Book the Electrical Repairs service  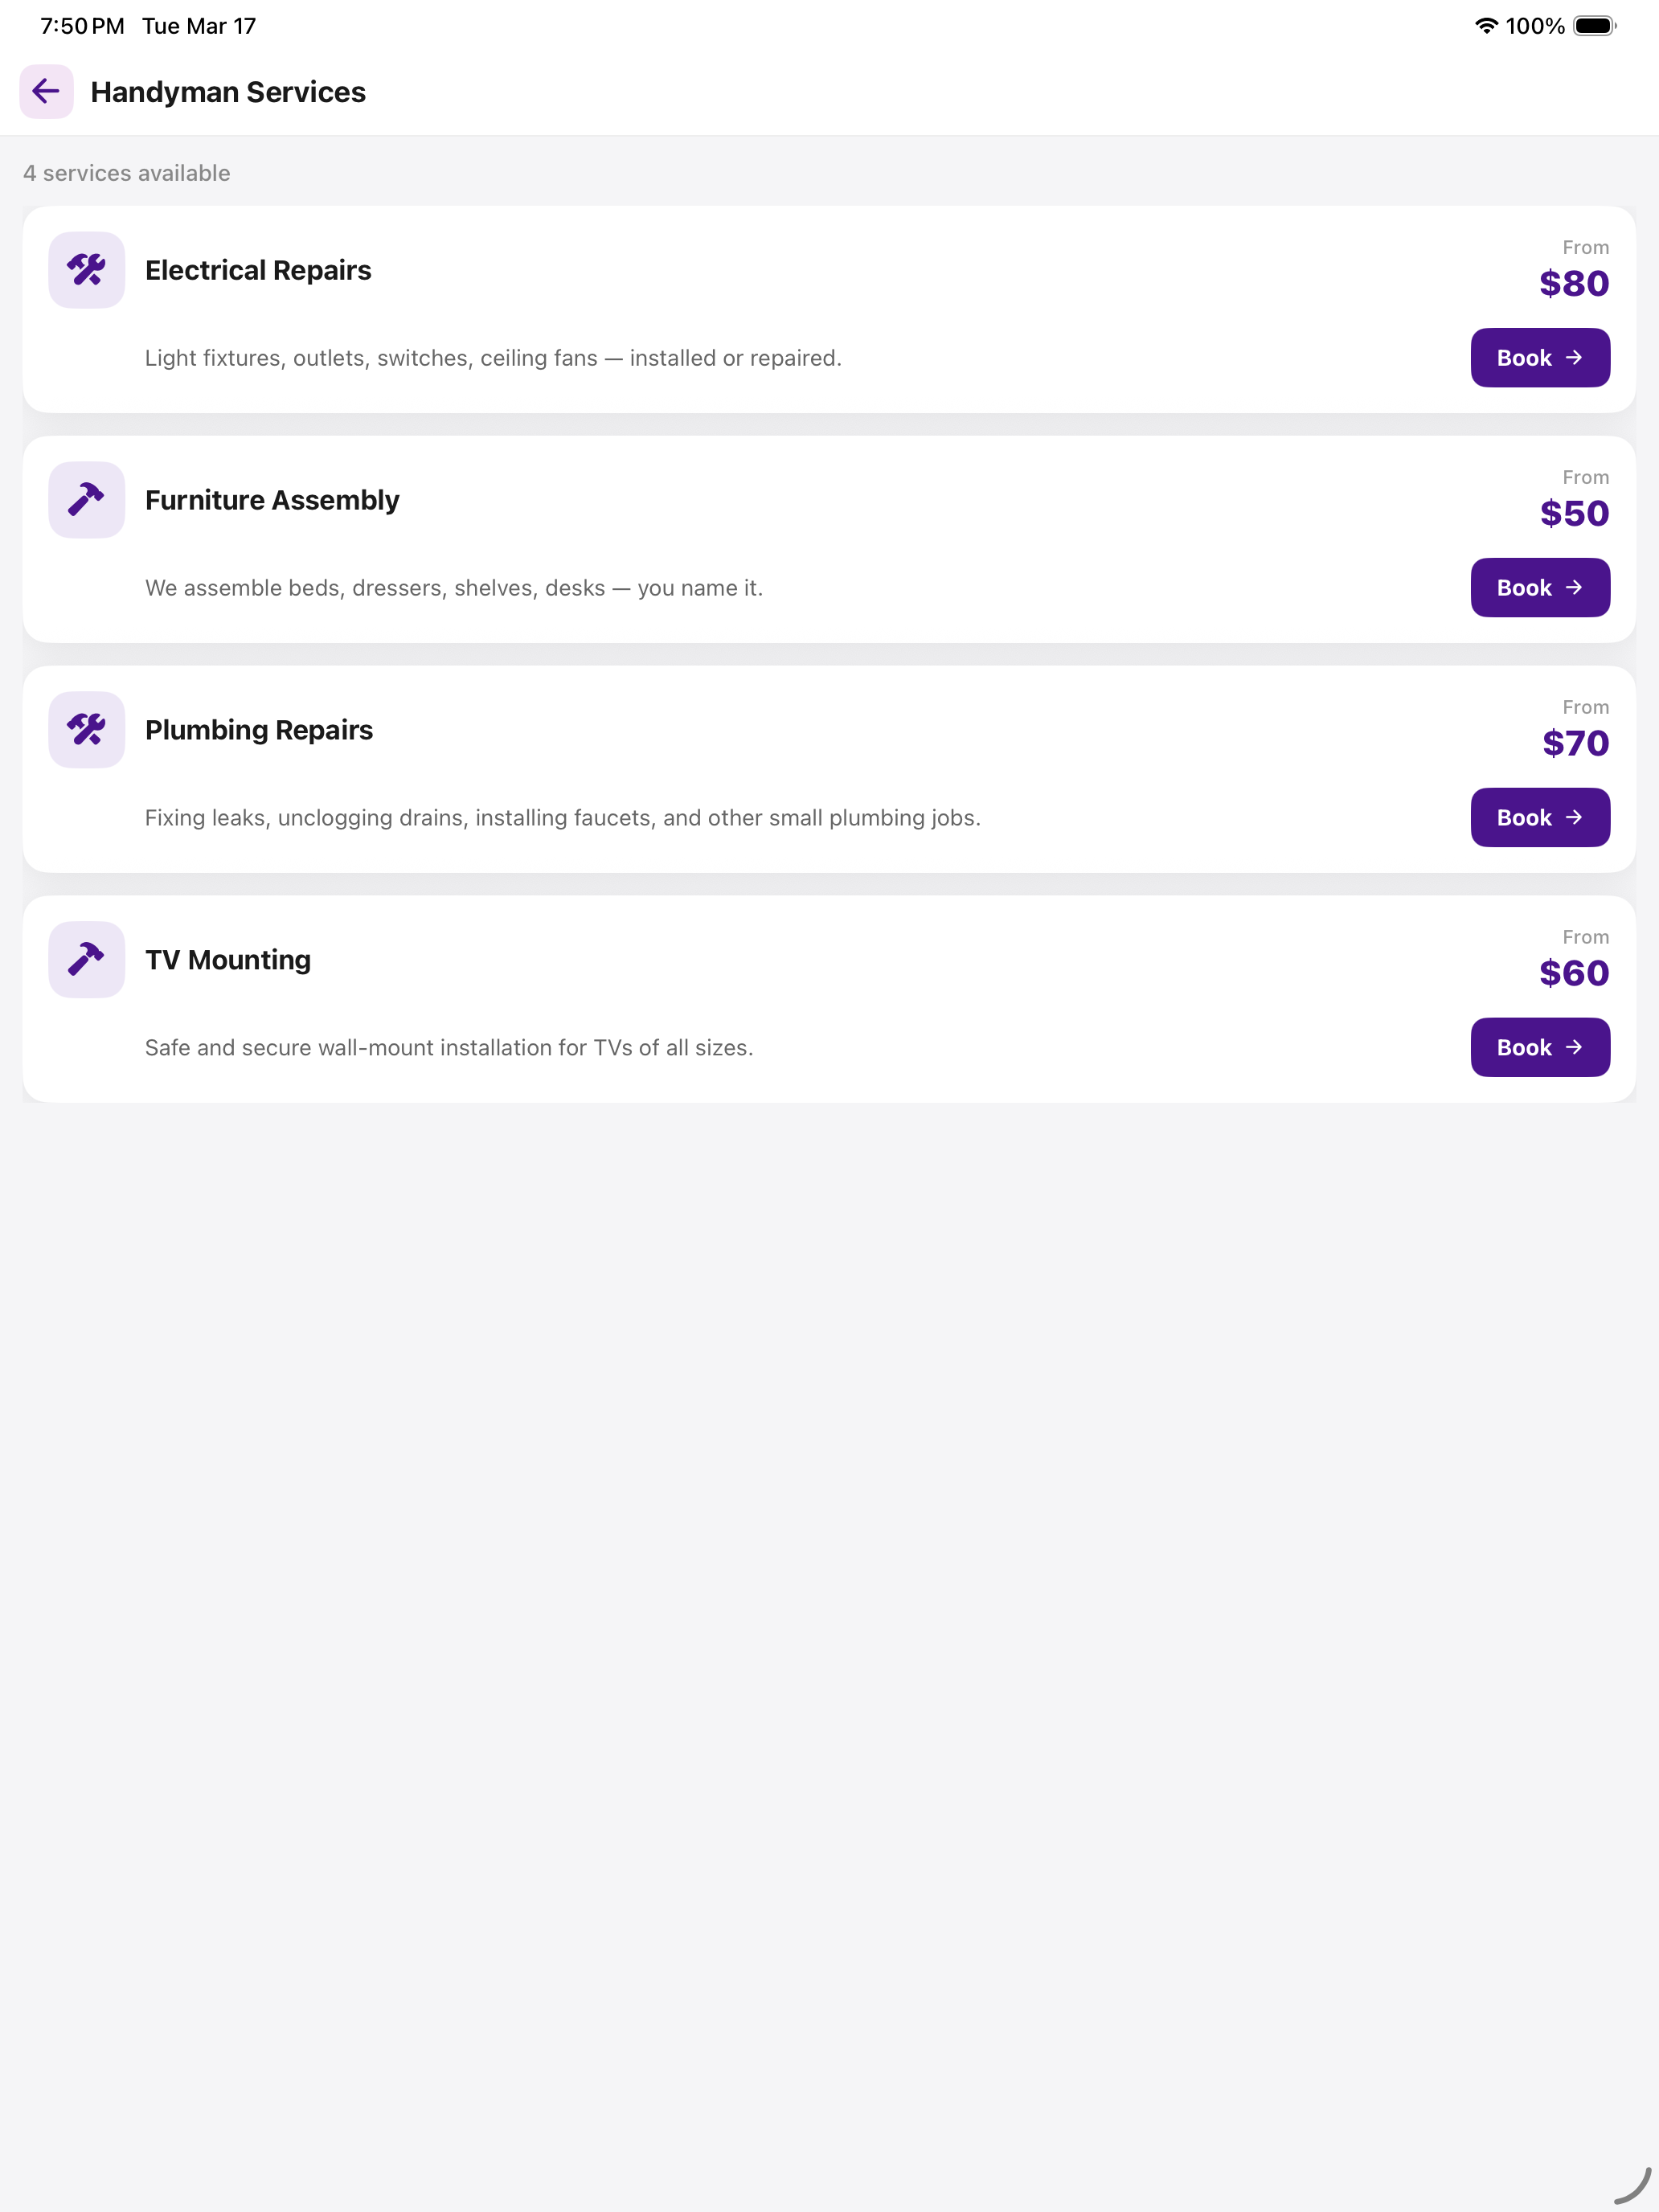[x=1540, y=358]
